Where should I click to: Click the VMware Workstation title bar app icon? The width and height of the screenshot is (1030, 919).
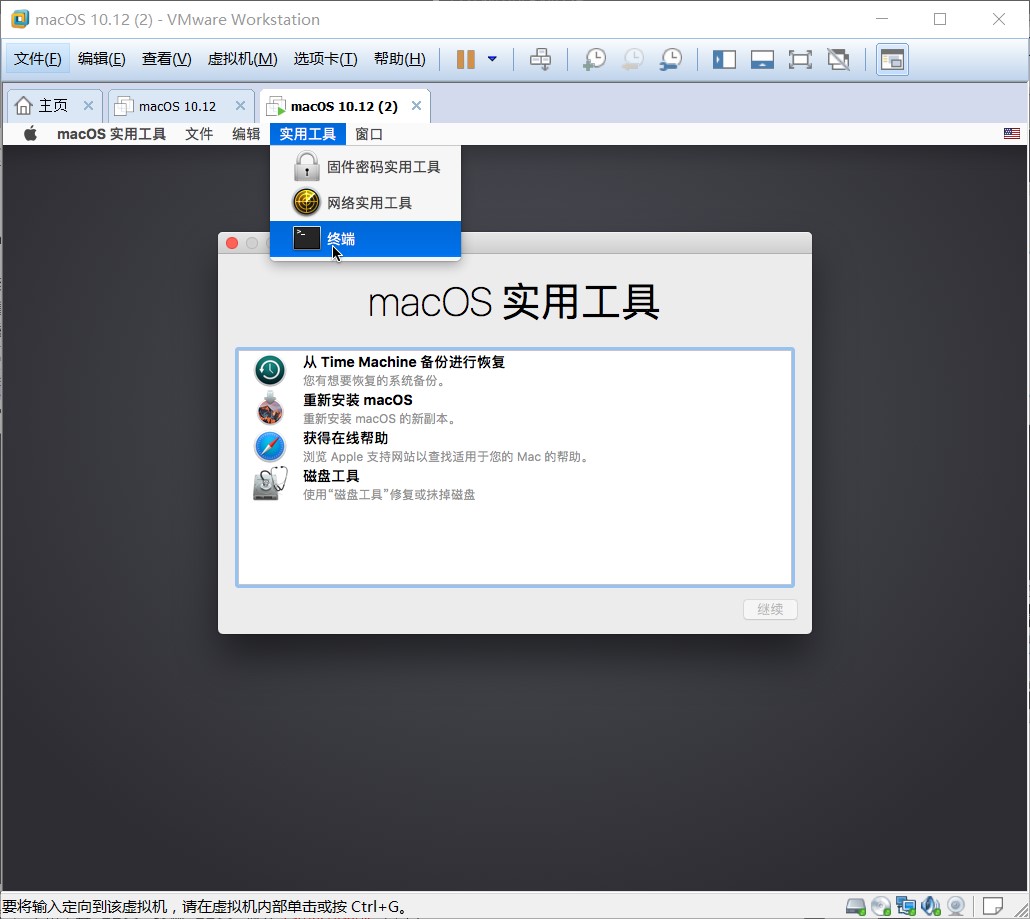[20, 19]
